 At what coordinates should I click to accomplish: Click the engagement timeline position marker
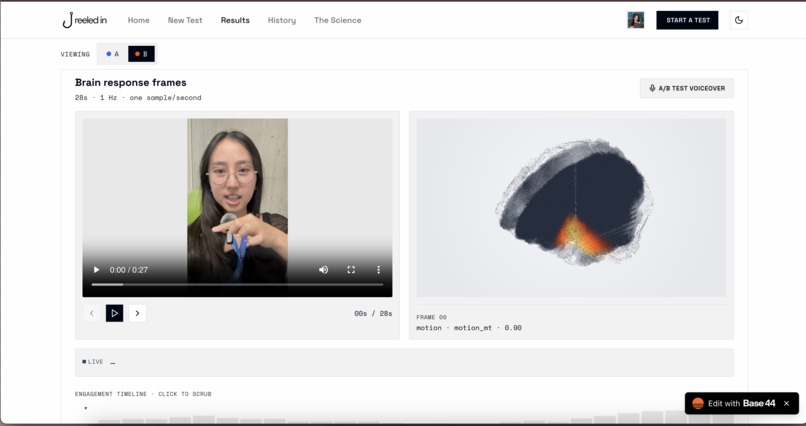(x=85, y=409)
